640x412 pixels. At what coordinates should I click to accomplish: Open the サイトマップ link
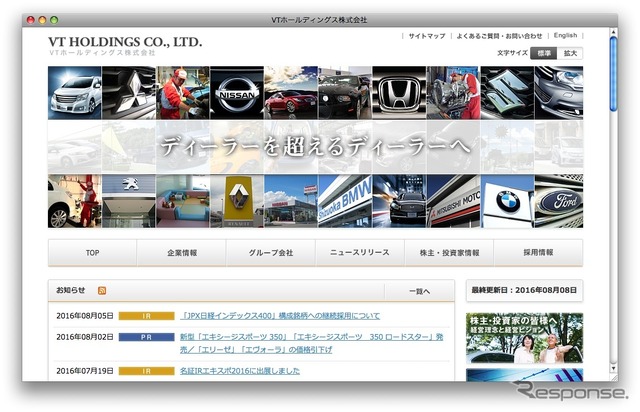(x=427, y=36)
